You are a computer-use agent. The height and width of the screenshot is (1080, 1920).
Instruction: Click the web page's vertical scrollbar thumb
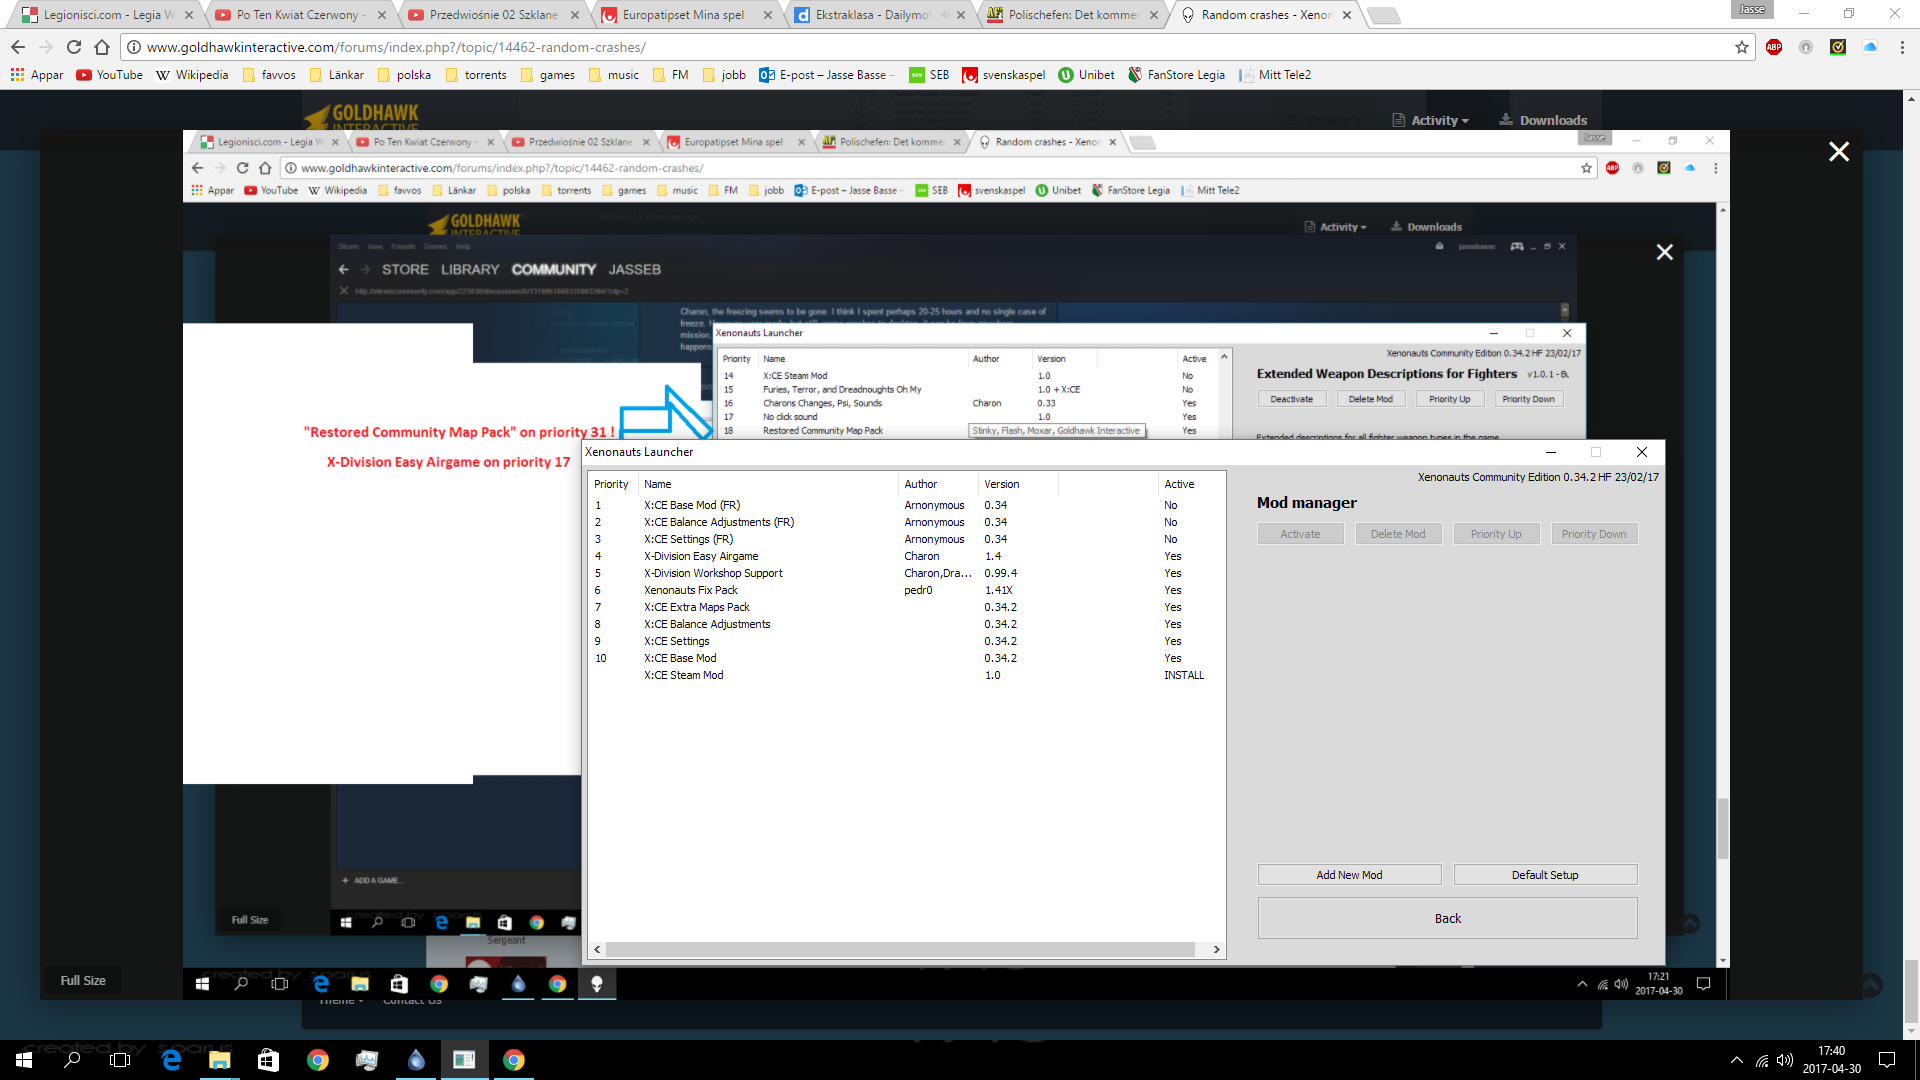pyautogui.click(x=1911, y=992)
